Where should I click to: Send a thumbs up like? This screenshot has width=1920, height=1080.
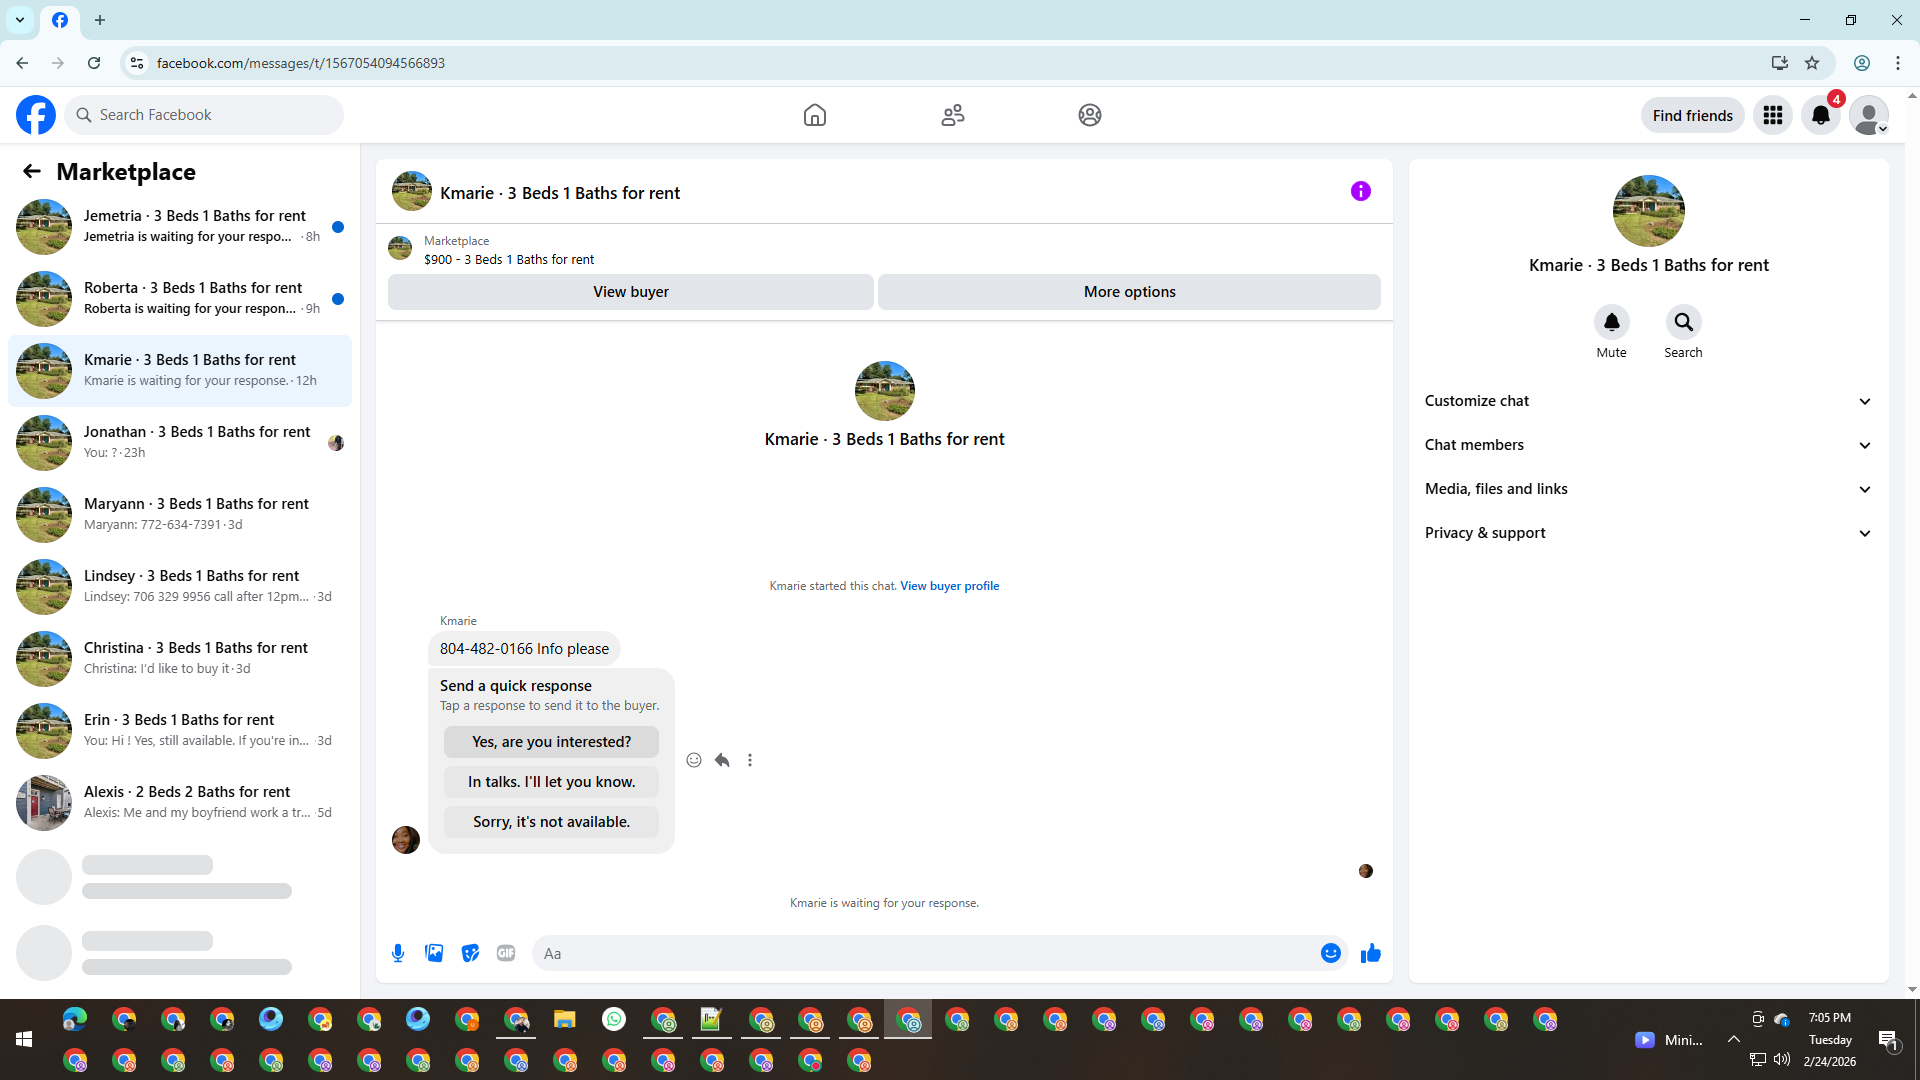1370,953
